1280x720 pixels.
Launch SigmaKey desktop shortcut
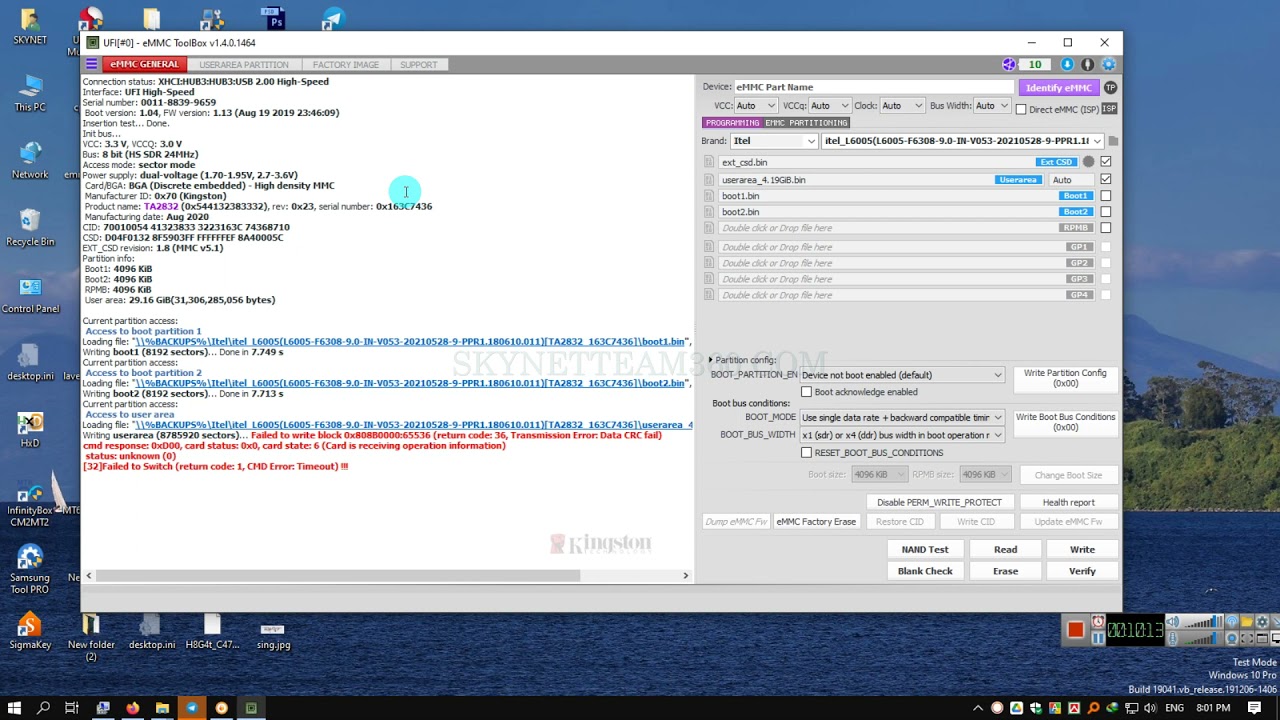[30, 631]
